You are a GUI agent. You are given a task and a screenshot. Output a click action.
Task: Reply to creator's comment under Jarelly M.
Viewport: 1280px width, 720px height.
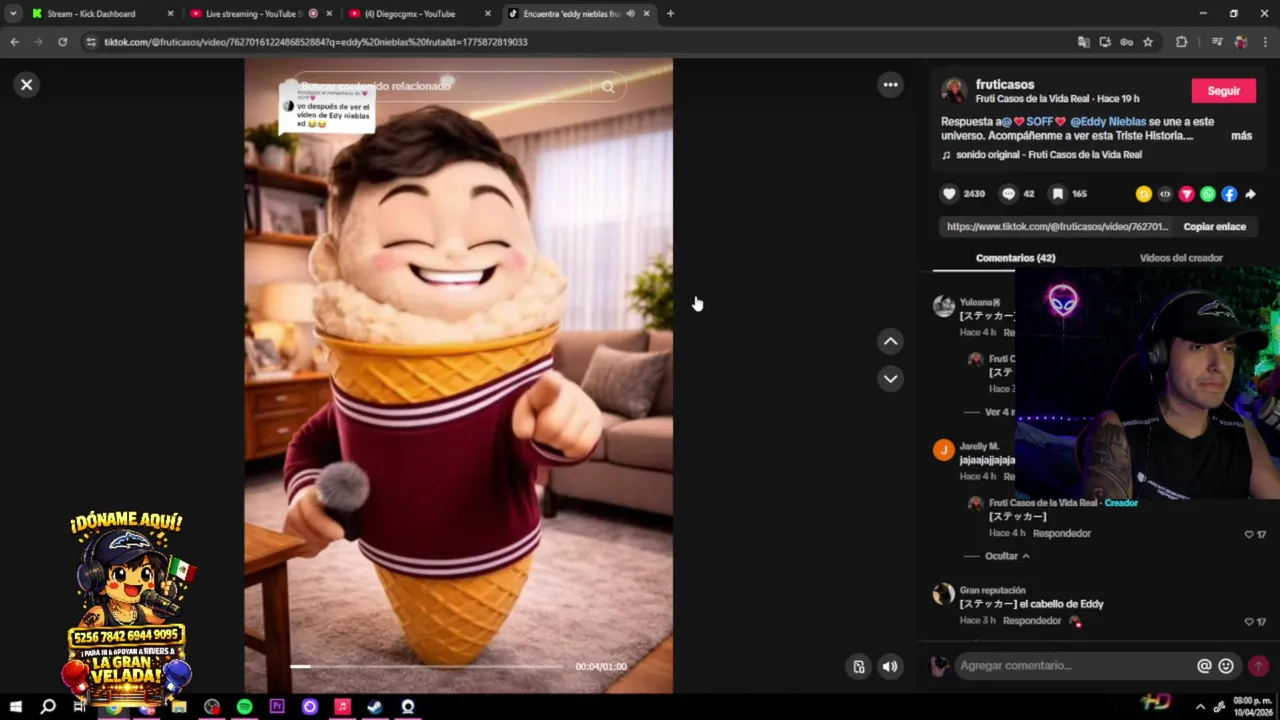(x=1062, y=534)
